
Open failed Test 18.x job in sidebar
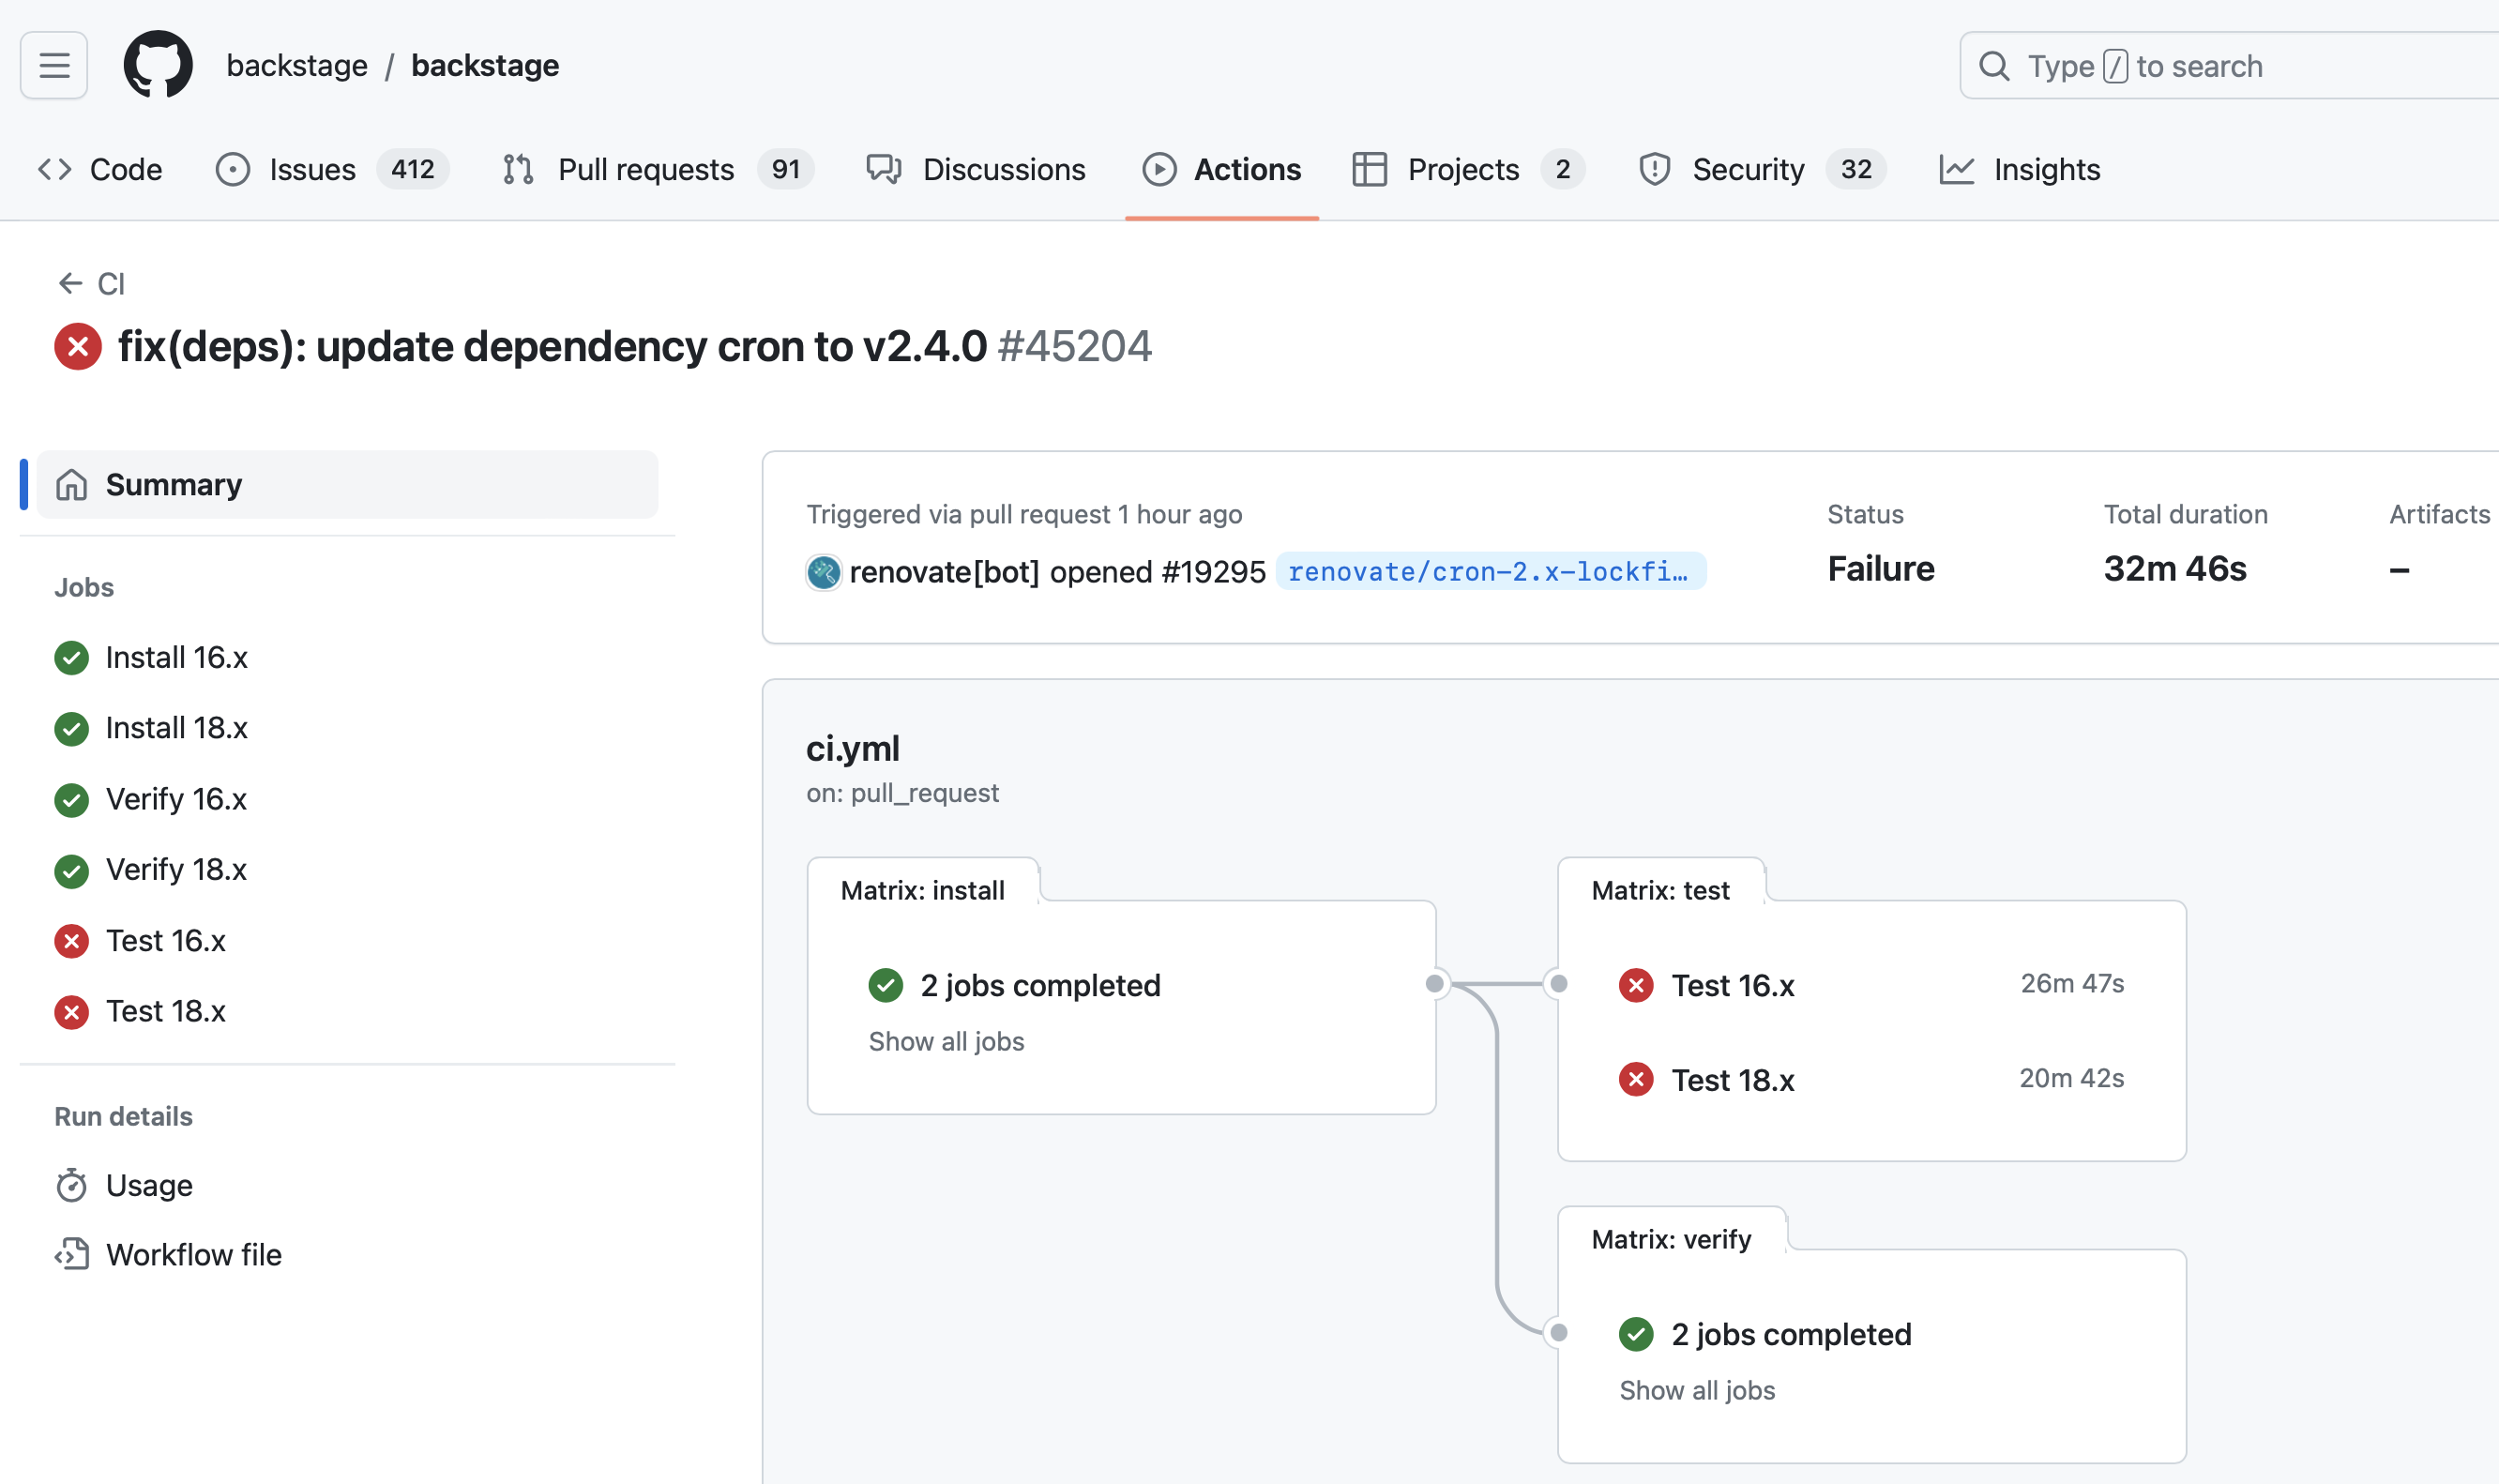click(x=140, y=1012)
